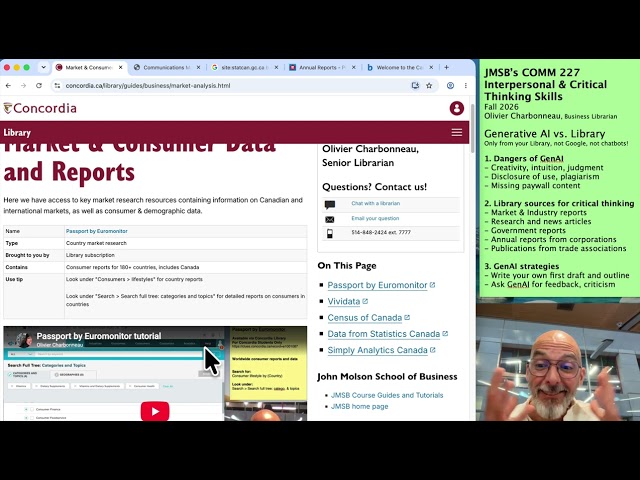Switch to the Communications tab

[167, 67]
